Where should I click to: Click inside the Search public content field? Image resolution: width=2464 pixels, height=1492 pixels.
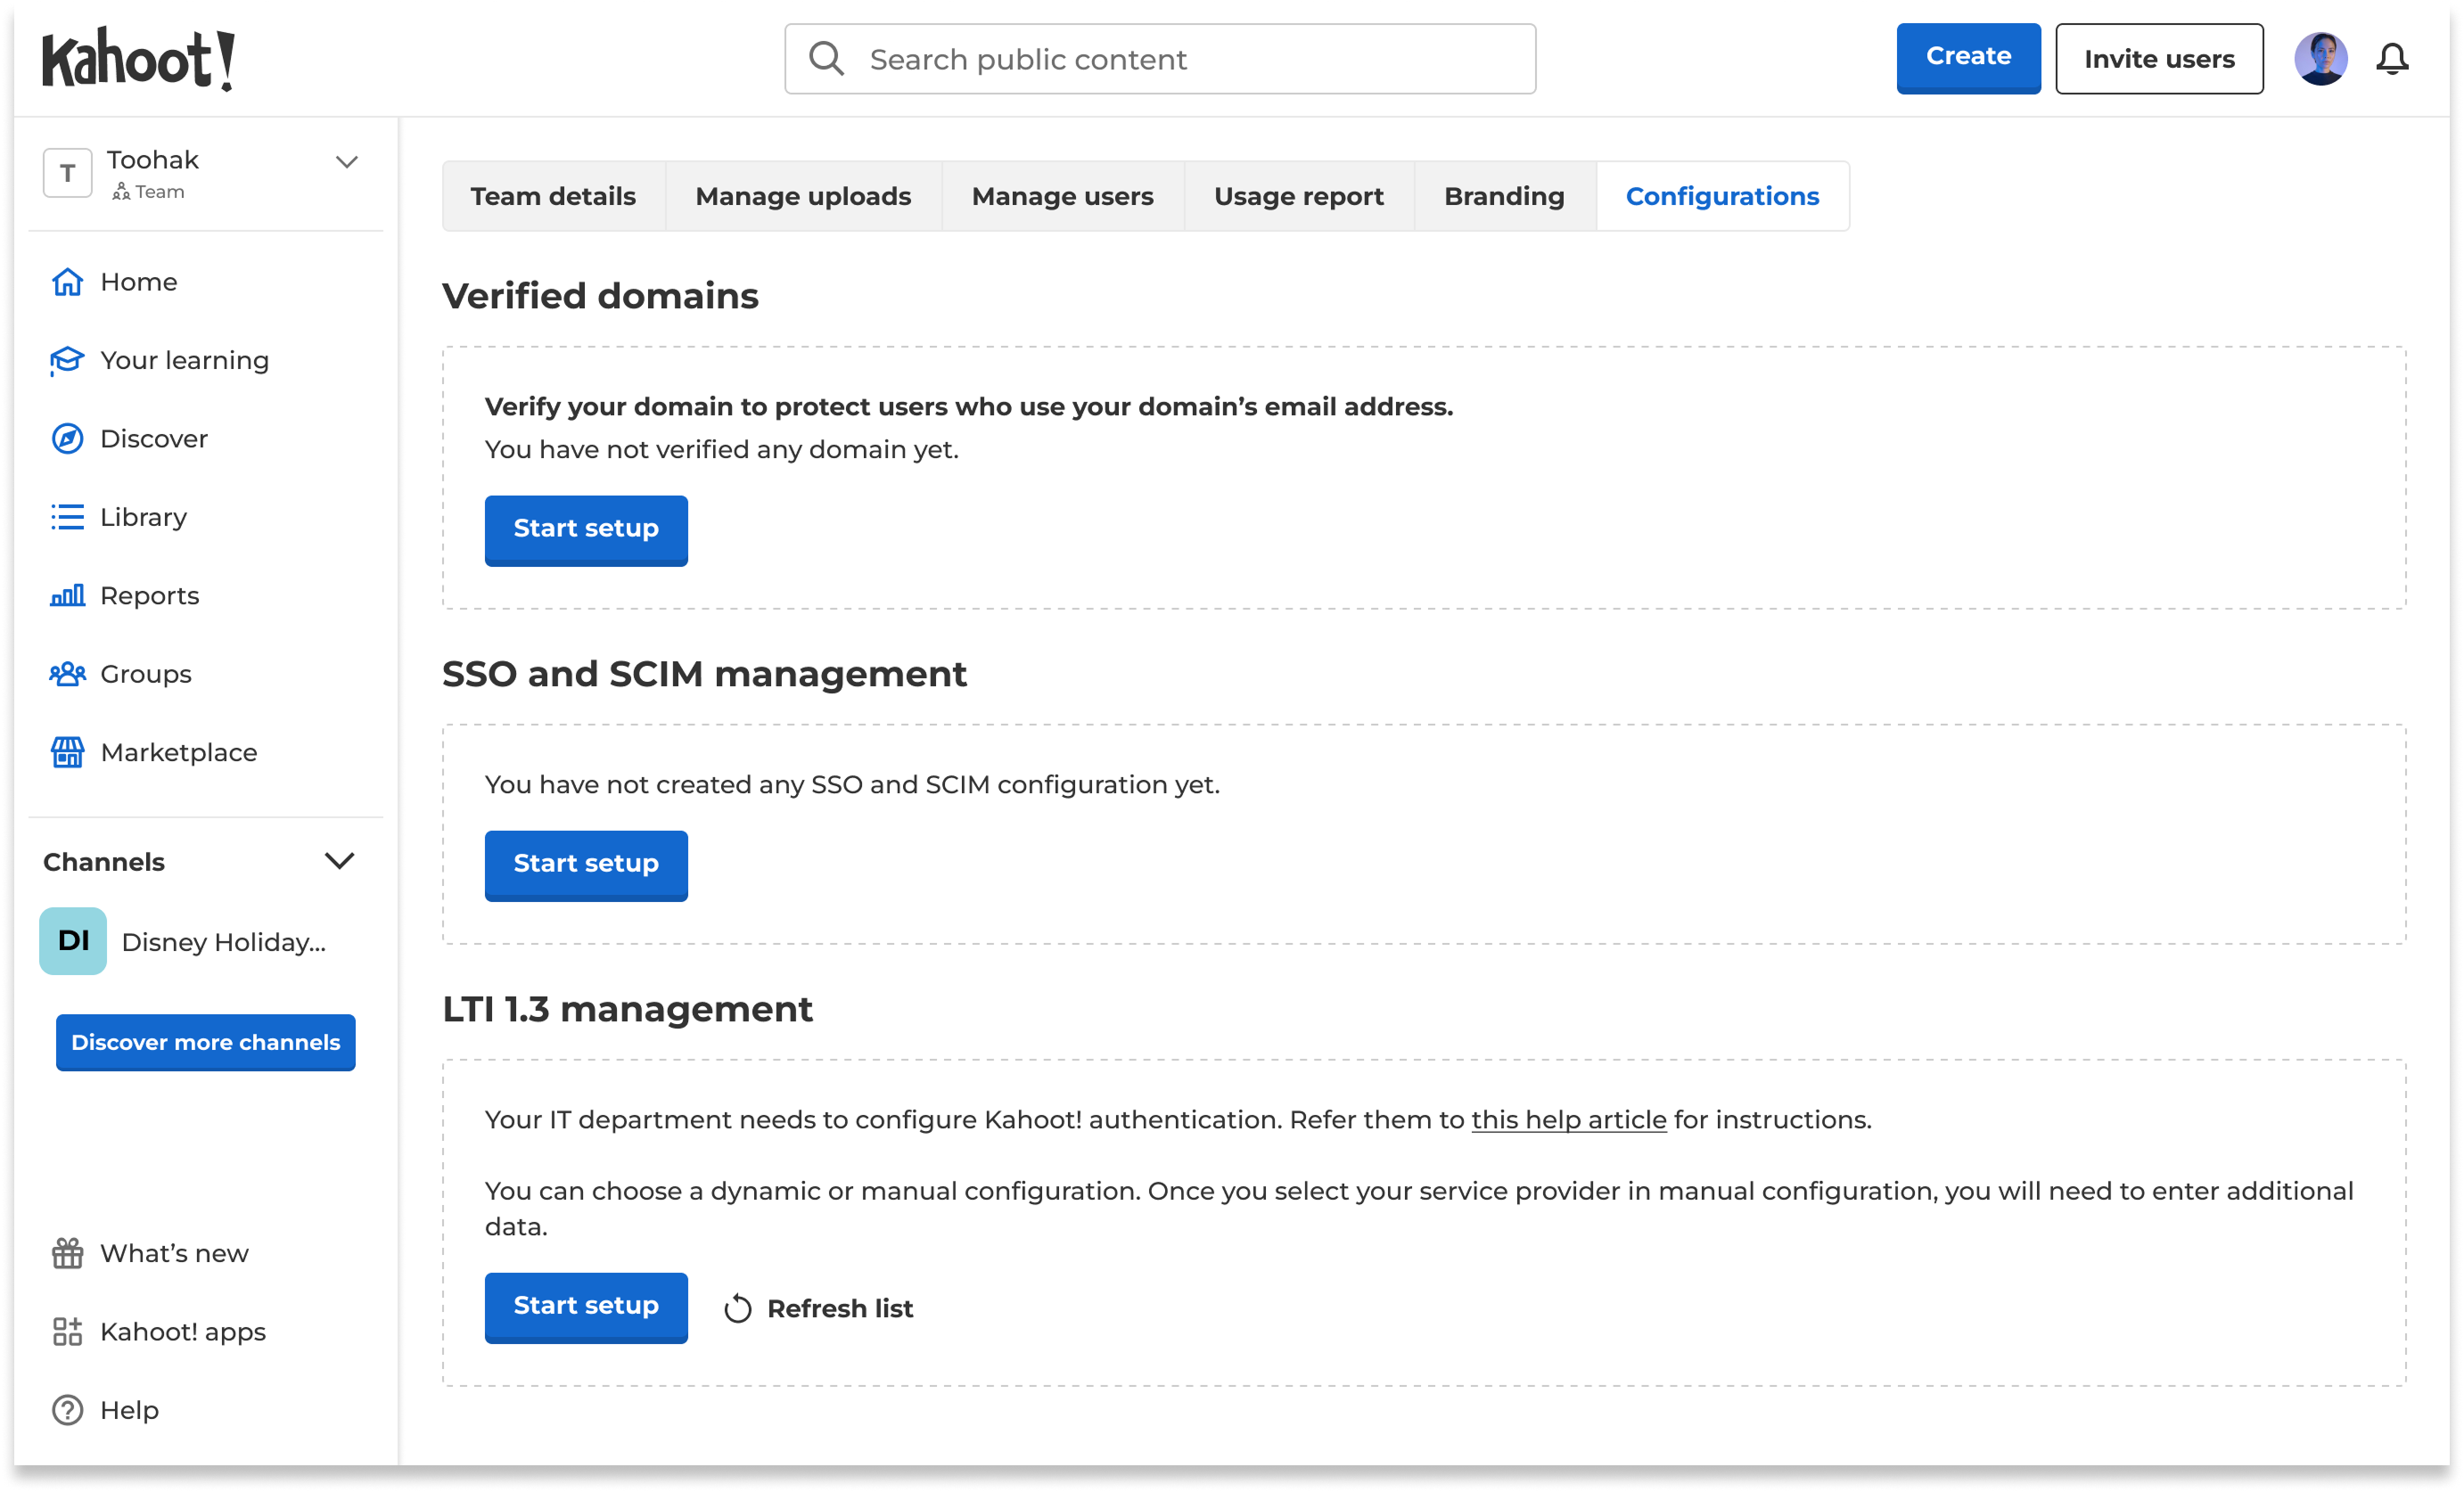coord(1160,58)
